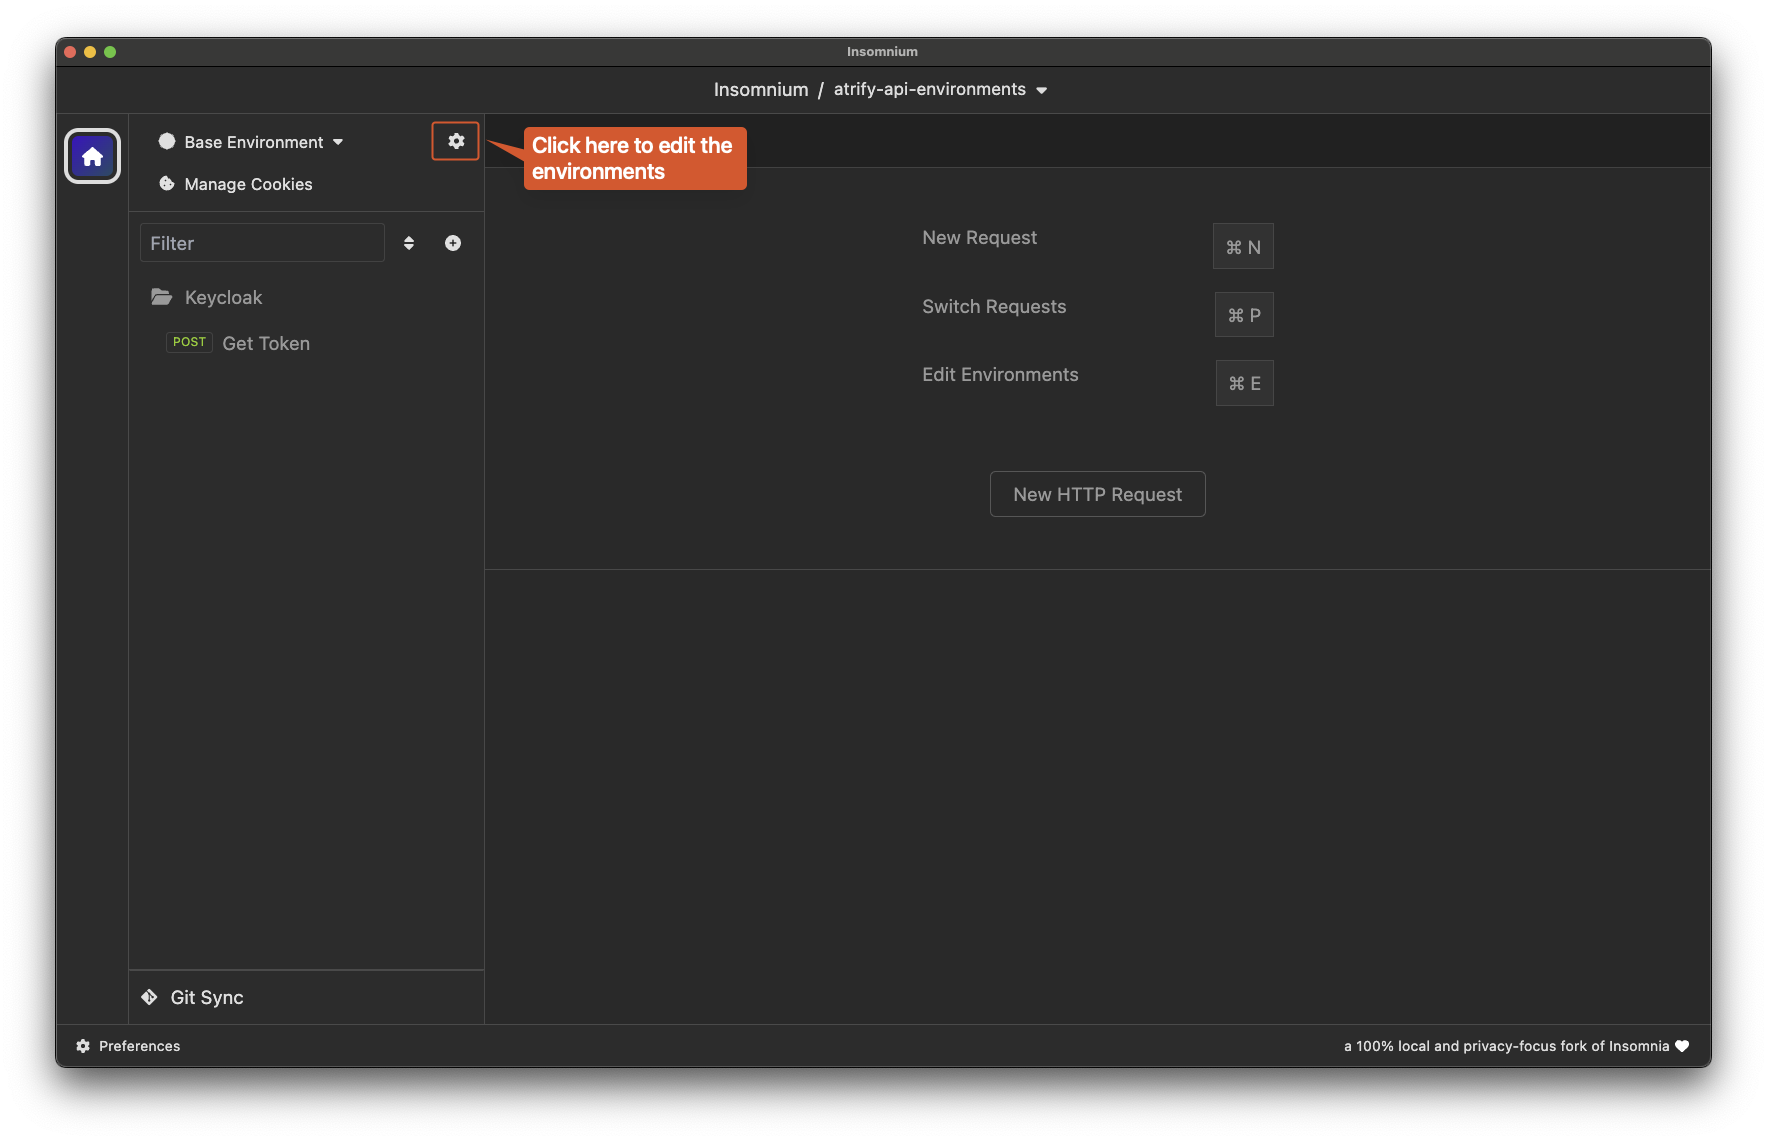
Task: Click the cookie icon beside Manage Cookies
Action: [167, 184]
